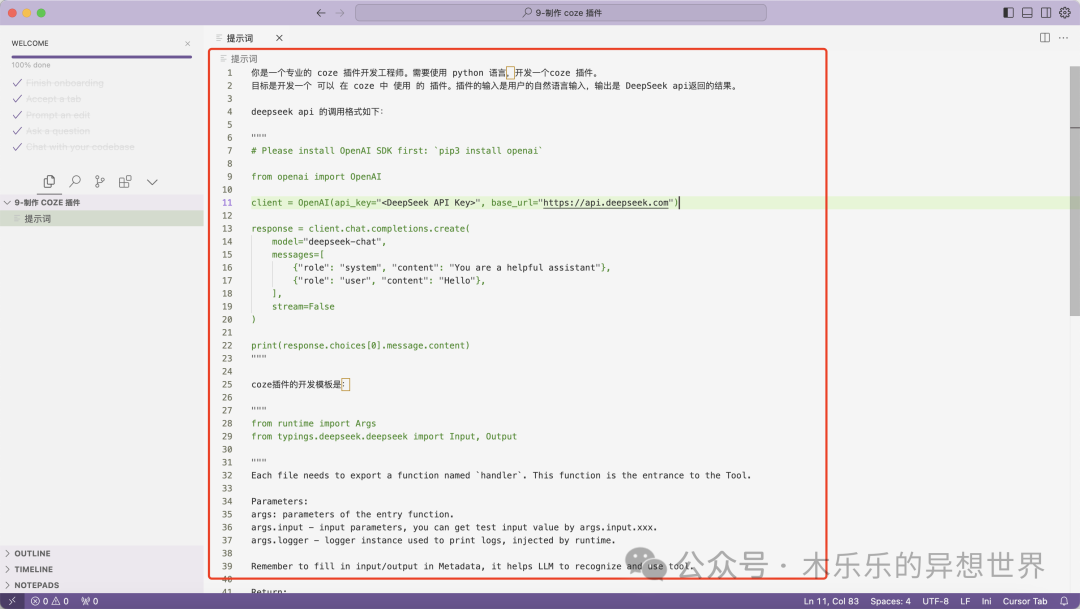Expand the extra views chevron
The height and width of the screenshot is (609, 1080).
click(x=152, y=182)
